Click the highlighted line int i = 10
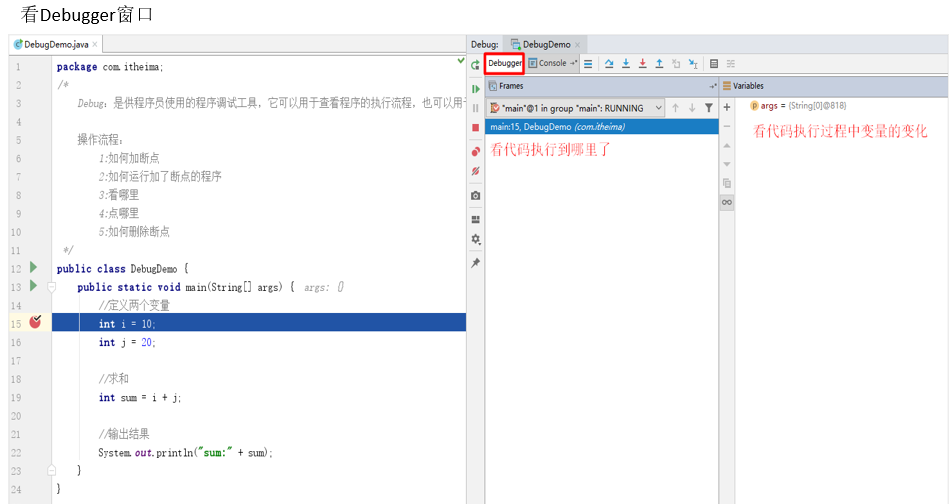Screen dimensions: 949x504 click(x=259, y=322)
